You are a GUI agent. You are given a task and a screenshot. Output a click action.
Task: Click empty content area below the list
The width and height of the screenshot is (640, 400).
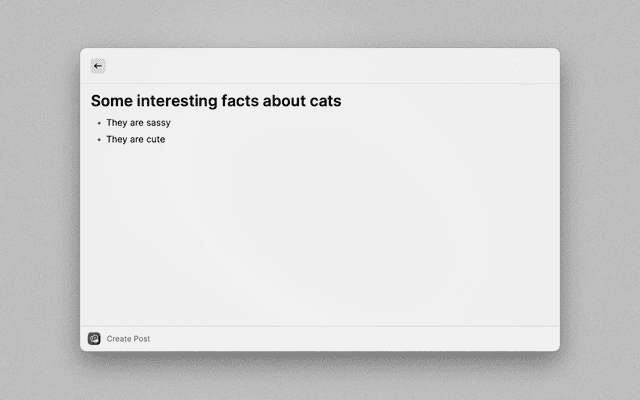tap(320, 240)
